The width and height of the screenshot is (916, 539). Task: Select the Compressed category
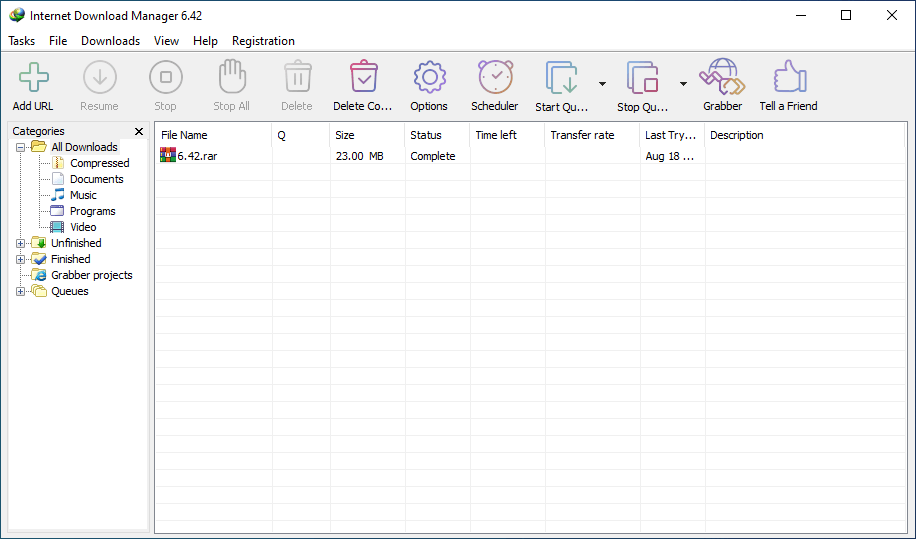(x=99, y=163)
